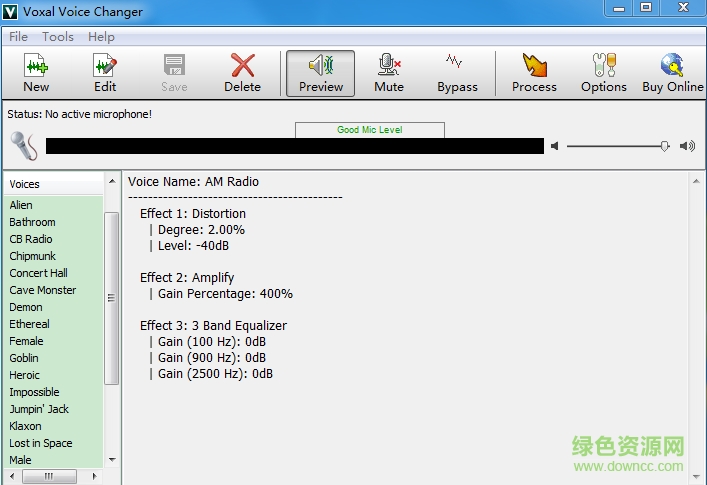Image resolution: width=707 pixels, height=485 pixels.
Task: Select the Demon voice
Action: pos(54,307)
